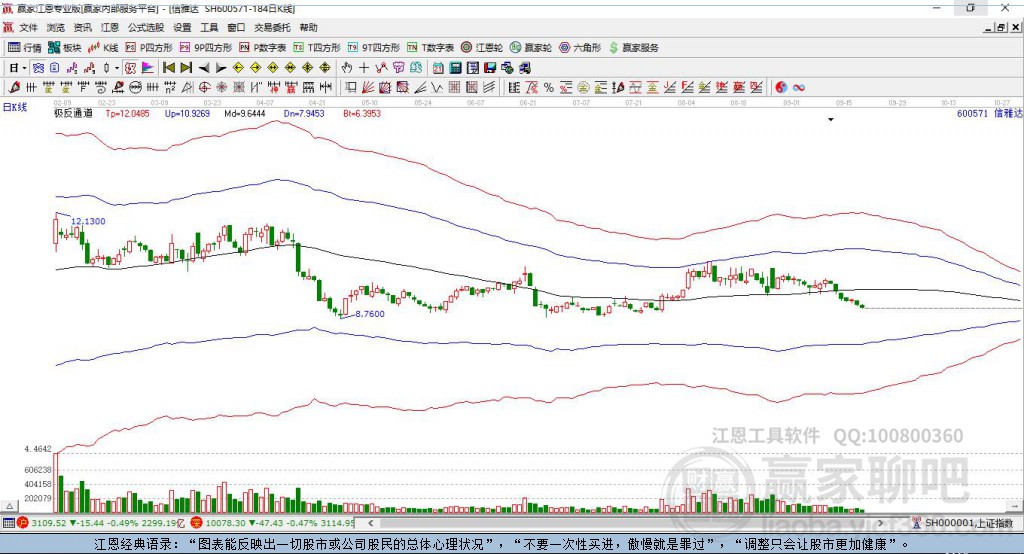
Task: Open the P数字表 tool
Action: [263, 48]
